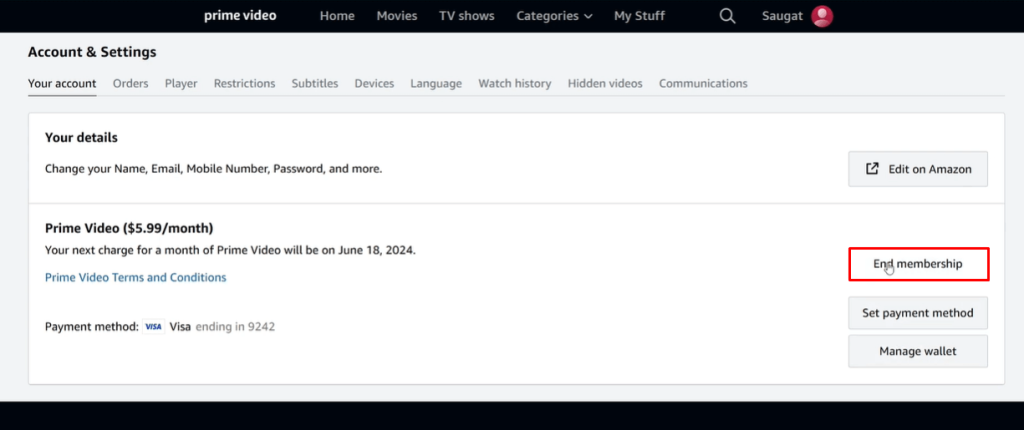Open Manage wallet
The width and height of the screenshot is (1024, 430).
click(917, 351)
